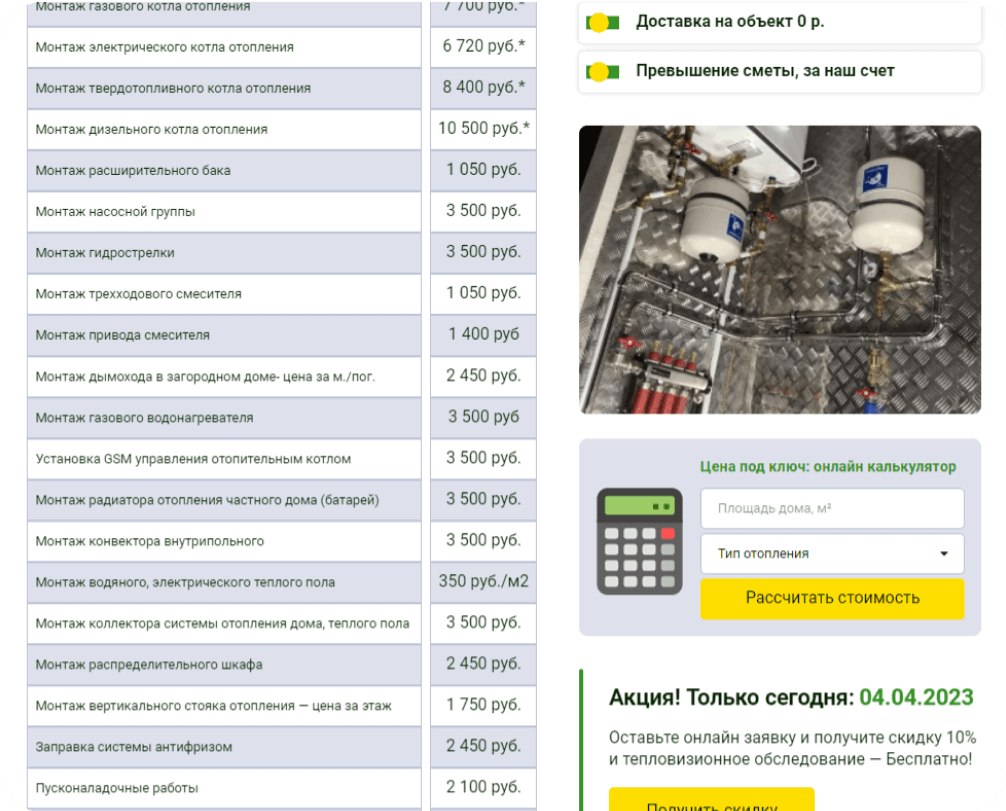Image resolution: width=1006 pixels, height=811 pixels.
Task: Select the "Монтаж насосной группы" service row
Action: [x=224, y=212]
